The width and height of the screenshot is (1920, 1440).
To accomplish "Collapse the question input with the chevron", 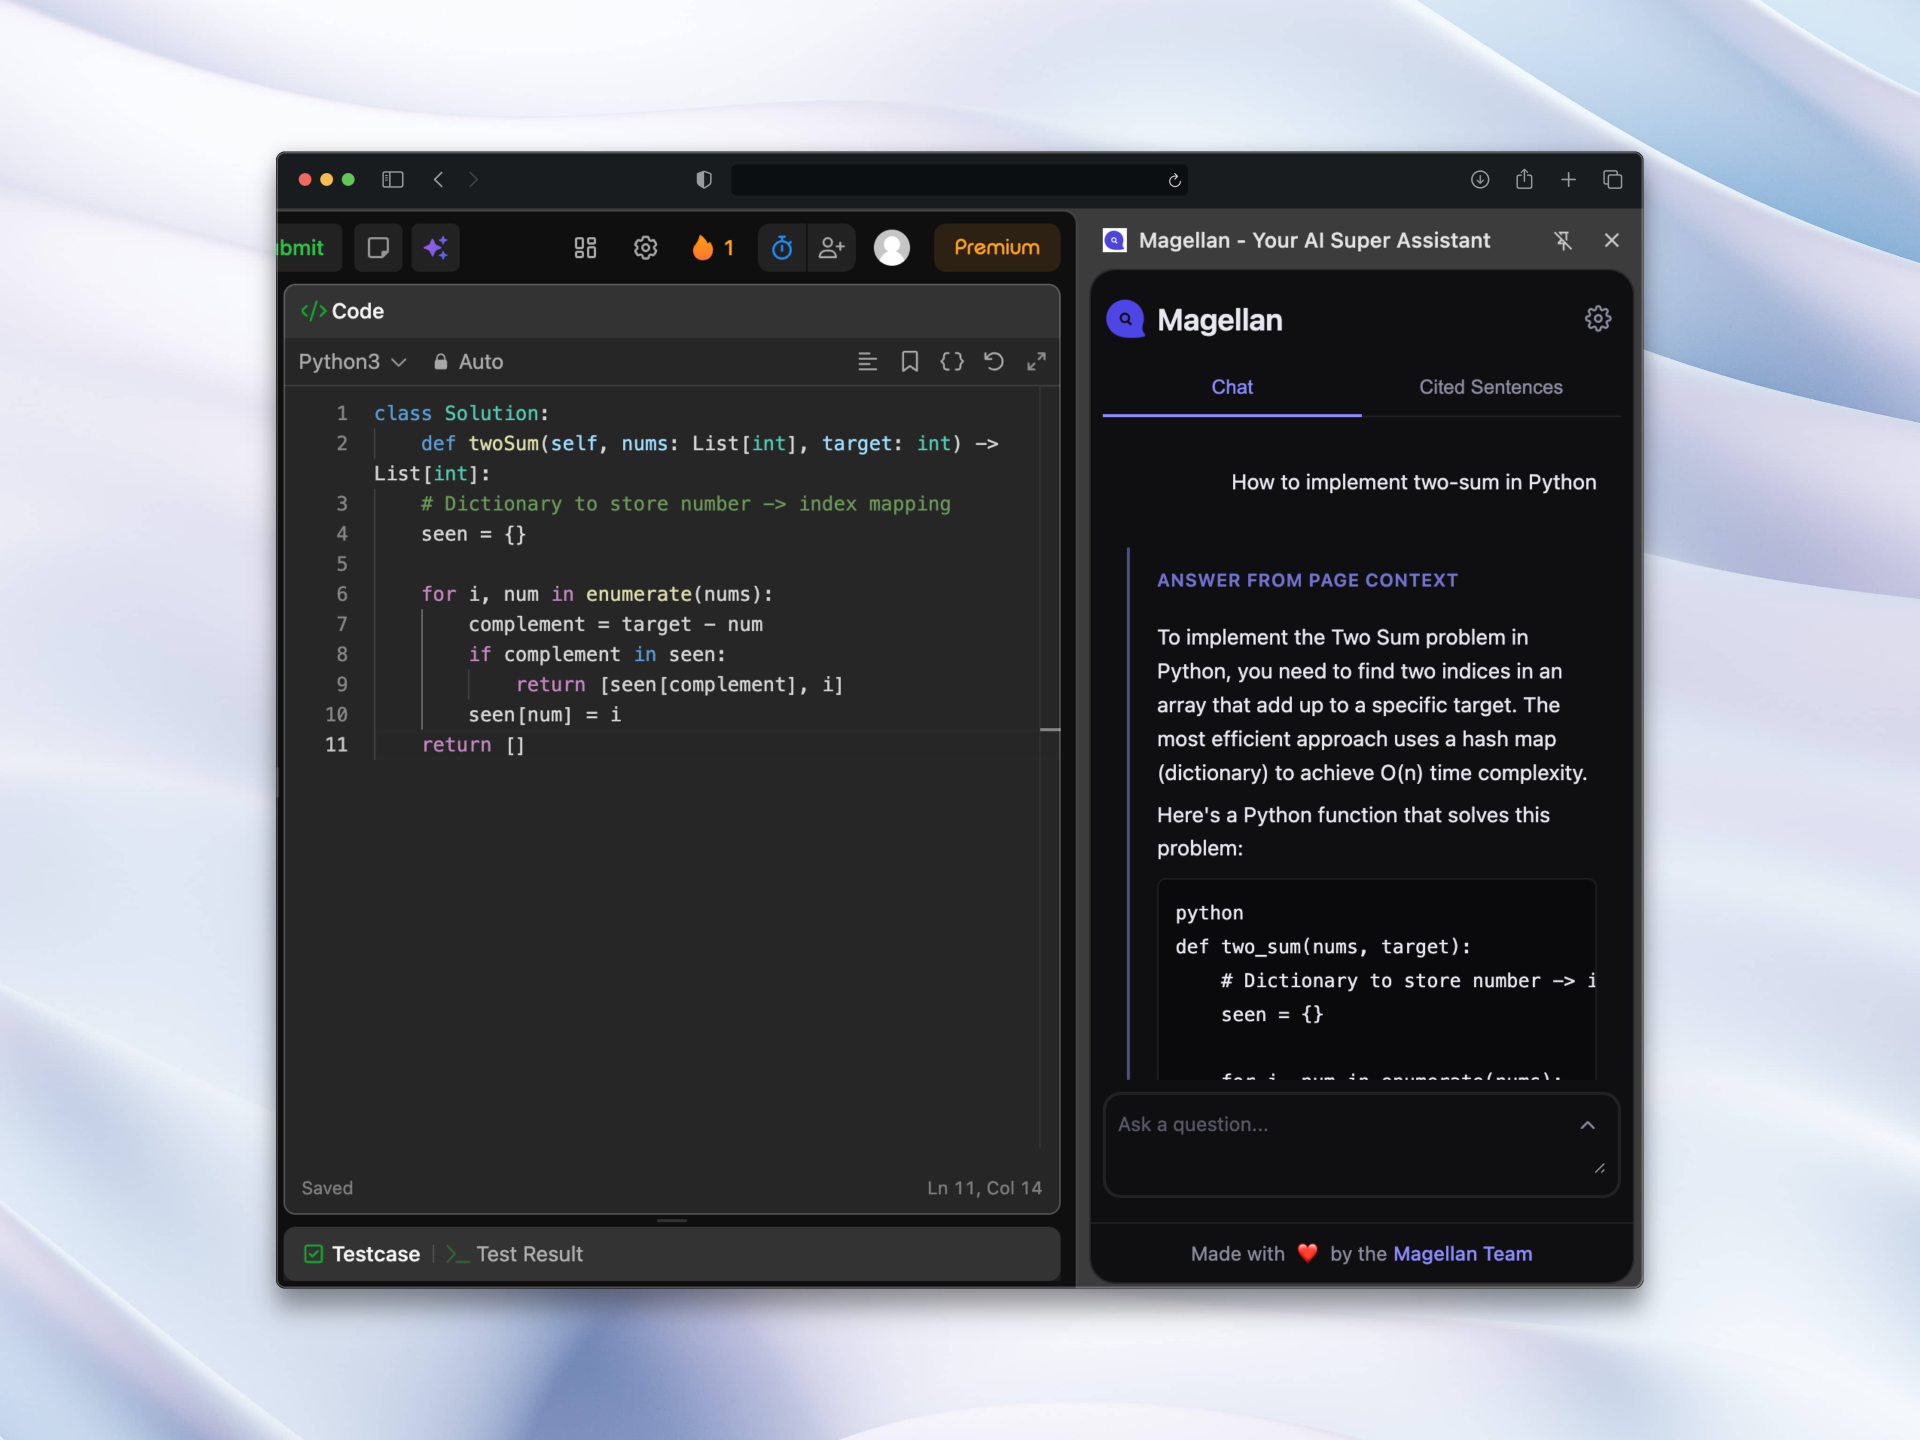I will [1587, 1124].
